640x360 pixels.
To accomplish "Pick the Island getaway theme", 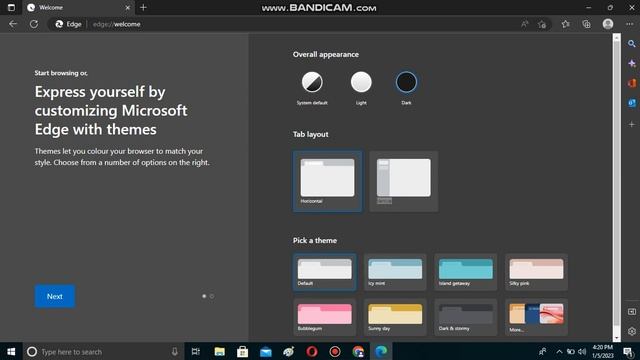I will [x=466, y=272].
